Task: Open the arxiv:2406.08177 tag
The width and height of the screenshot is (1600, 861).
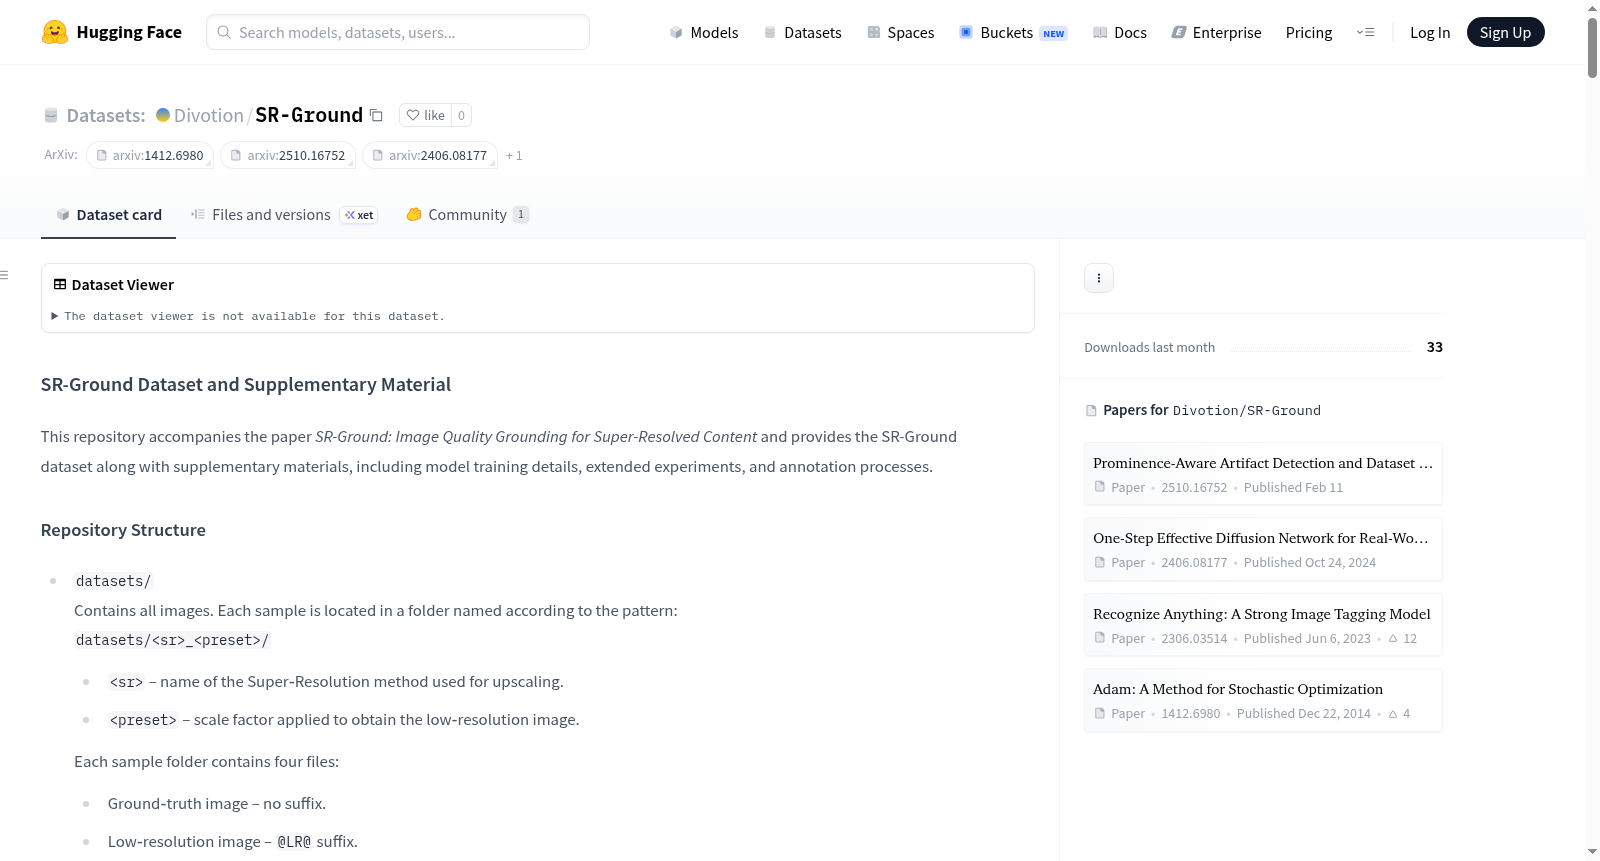Action: point(430,155)
